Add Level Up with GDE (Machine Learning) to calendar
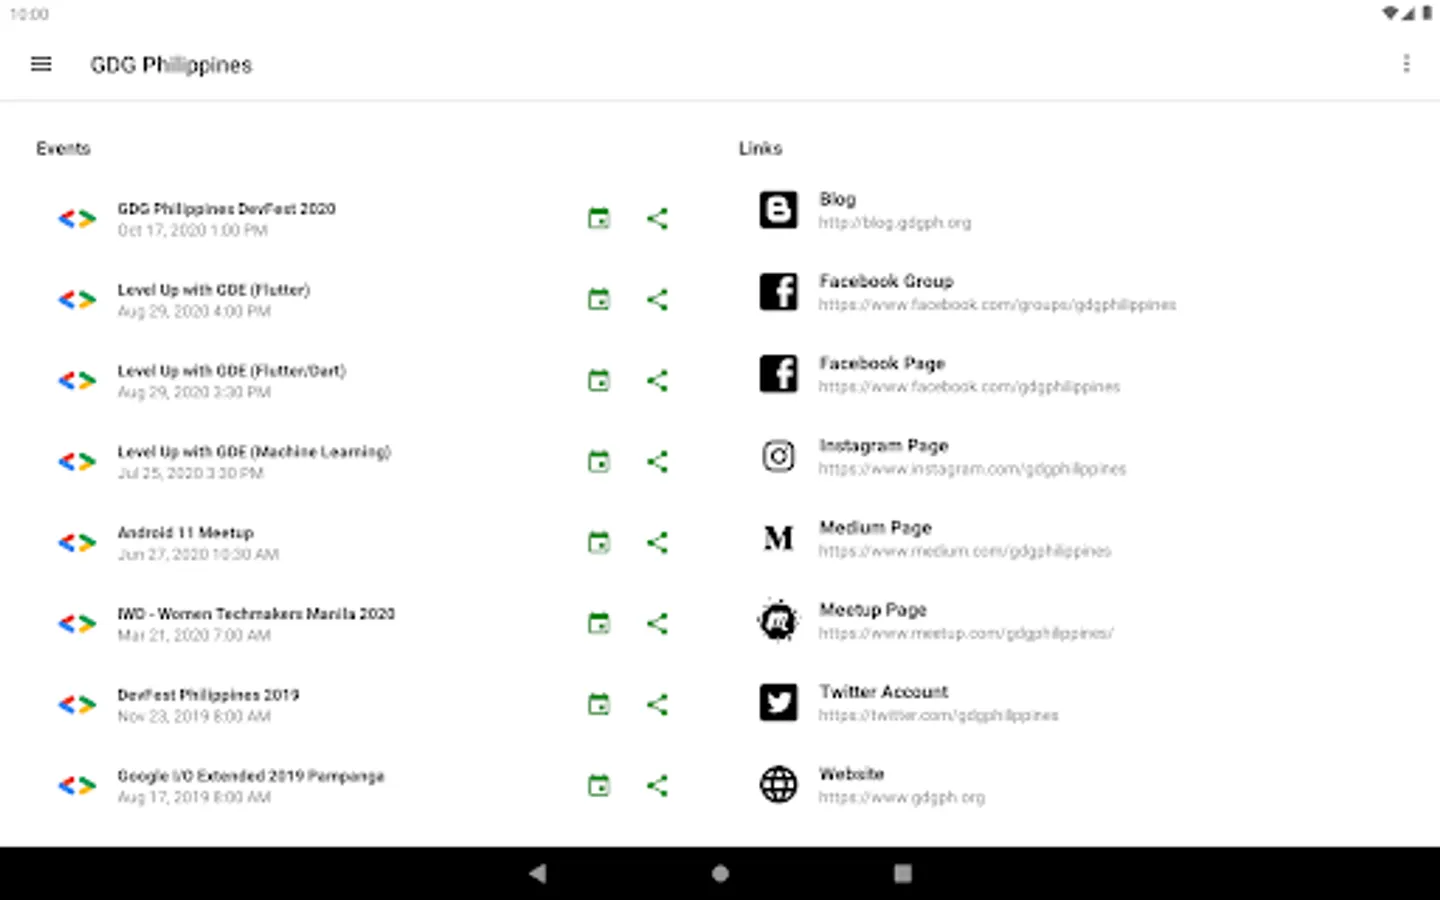Viewport: 1440px width, 900px height. 599,461
